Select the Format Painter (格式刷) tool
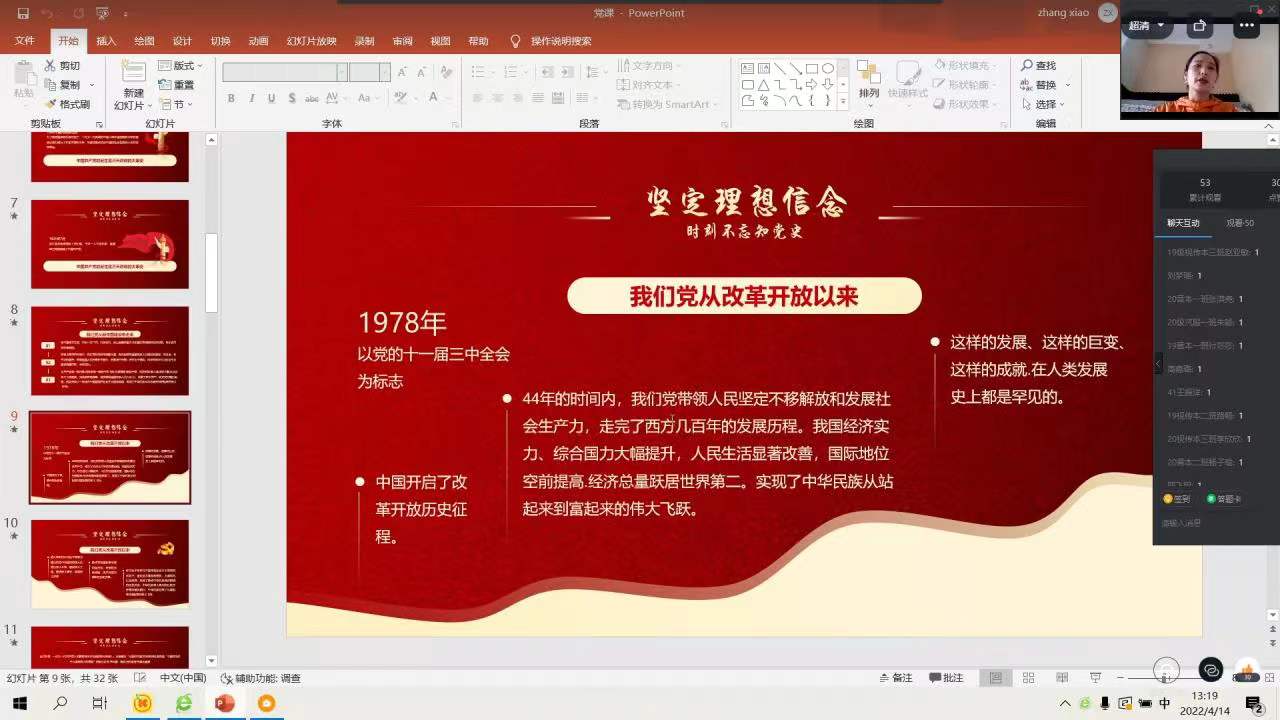Viewport: 1280px width, 720px height. click(50, 104)
